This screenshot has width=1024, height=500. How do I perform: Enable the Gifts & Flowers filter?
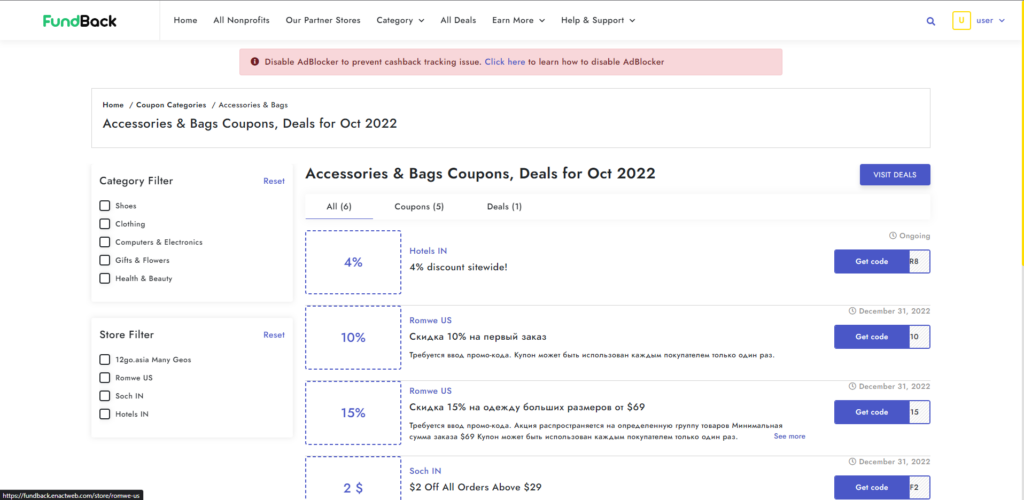click(x=104, y=260)
